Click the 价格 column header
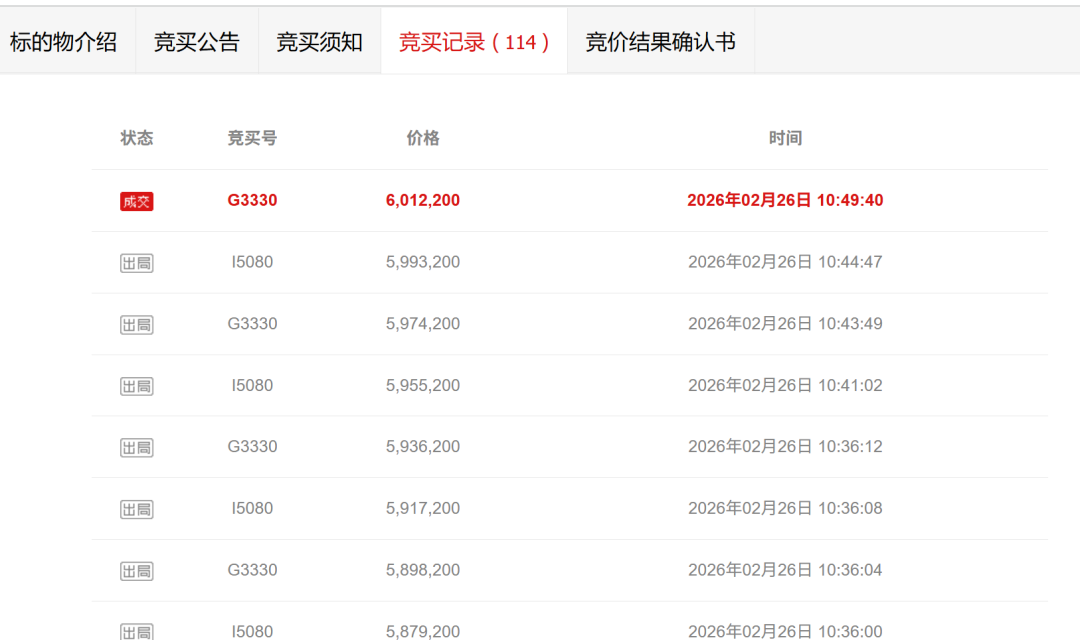The height and width of the screenshot is (640, 1080). pyautogui.click(x=421, y=138)
